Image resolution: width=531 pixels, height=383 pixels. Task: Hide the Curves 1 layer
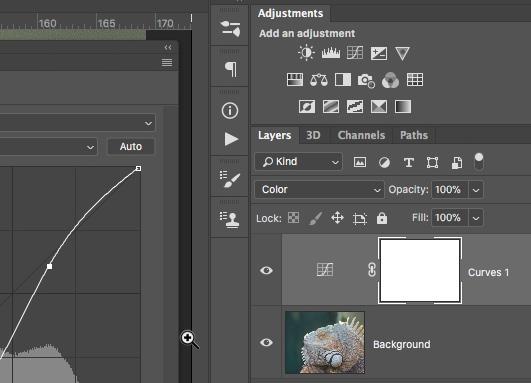coord(266,270)
